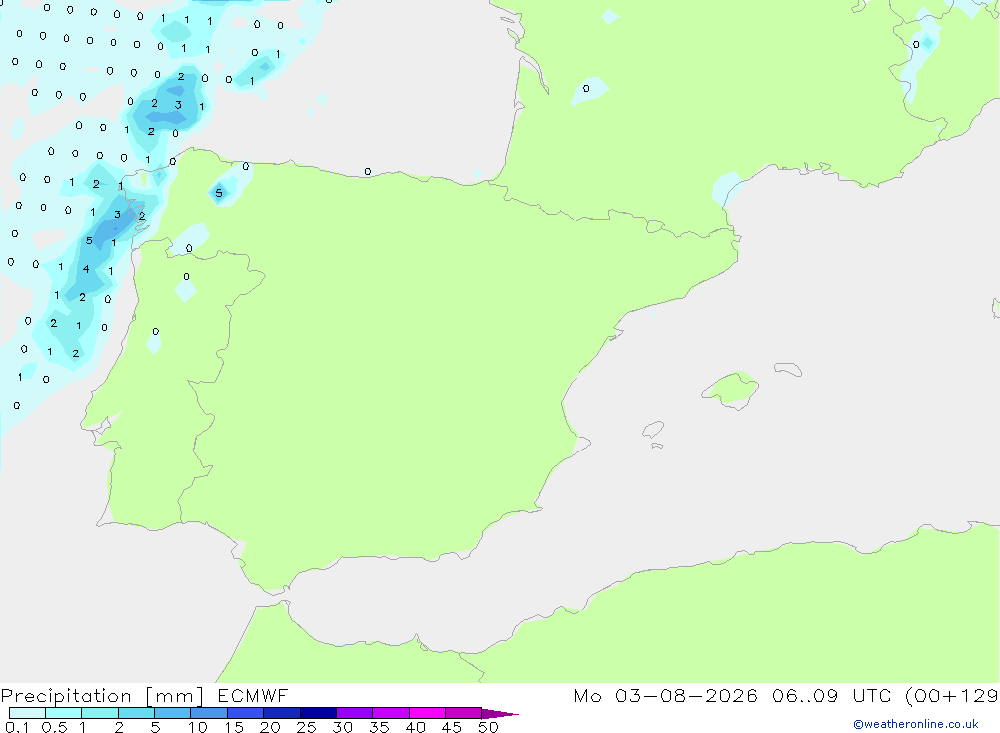This screenshot has height=733, width=1000.
Task: Choose the 40–45 mm magenta legend swatch
Action: tap(427, 713)
